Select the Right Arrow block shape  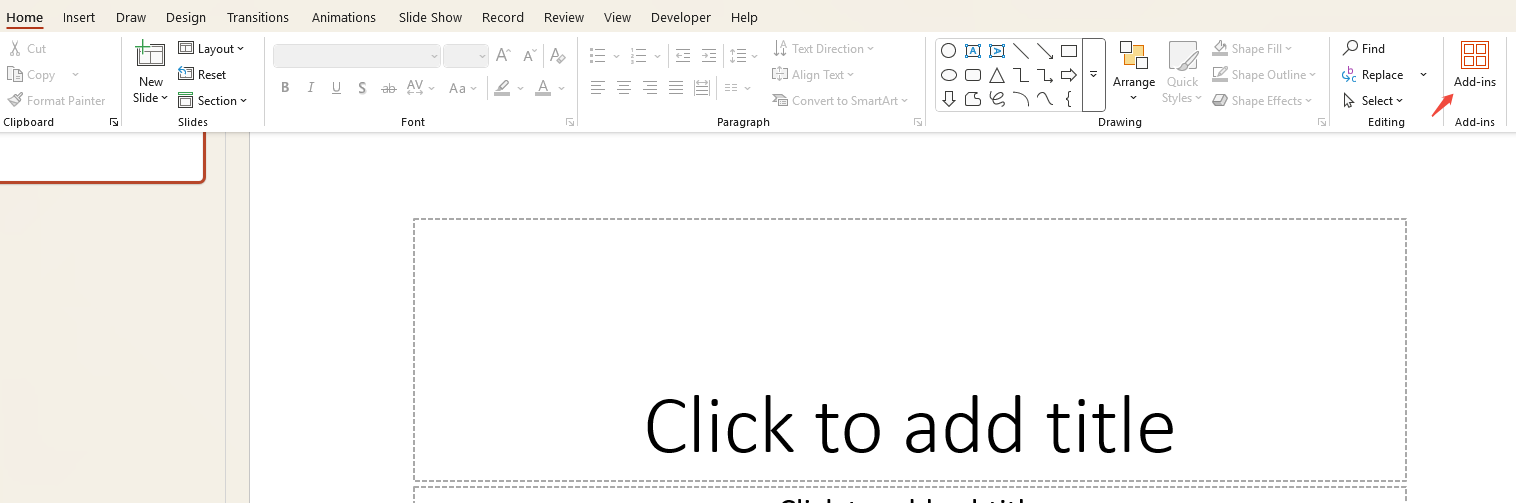[x=1069, y=75]
